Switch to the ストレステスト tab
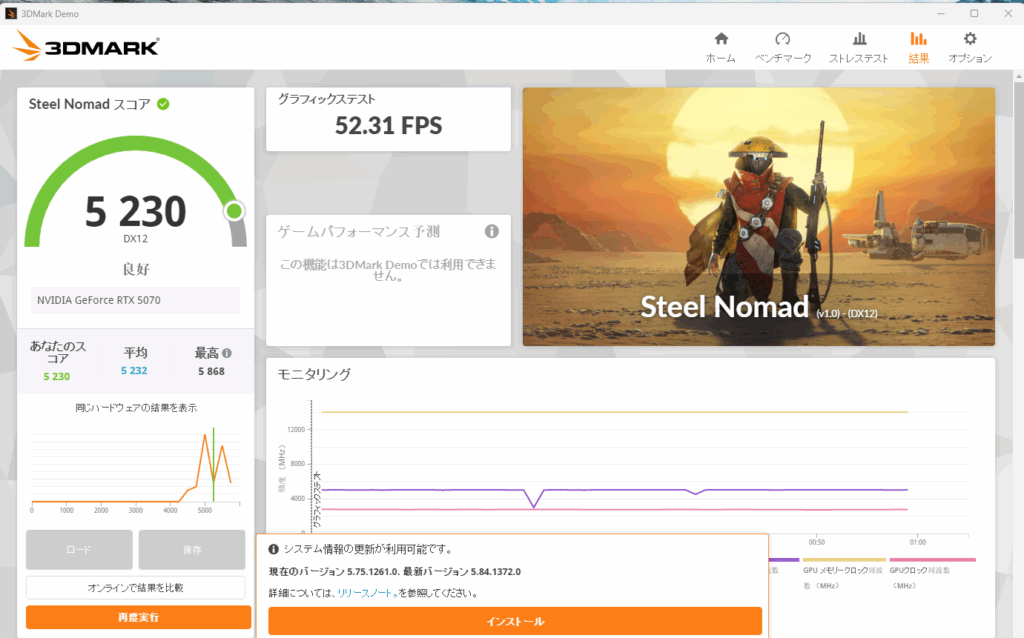Viewport: 1024px width, 638px height. (x=859, y=48)
